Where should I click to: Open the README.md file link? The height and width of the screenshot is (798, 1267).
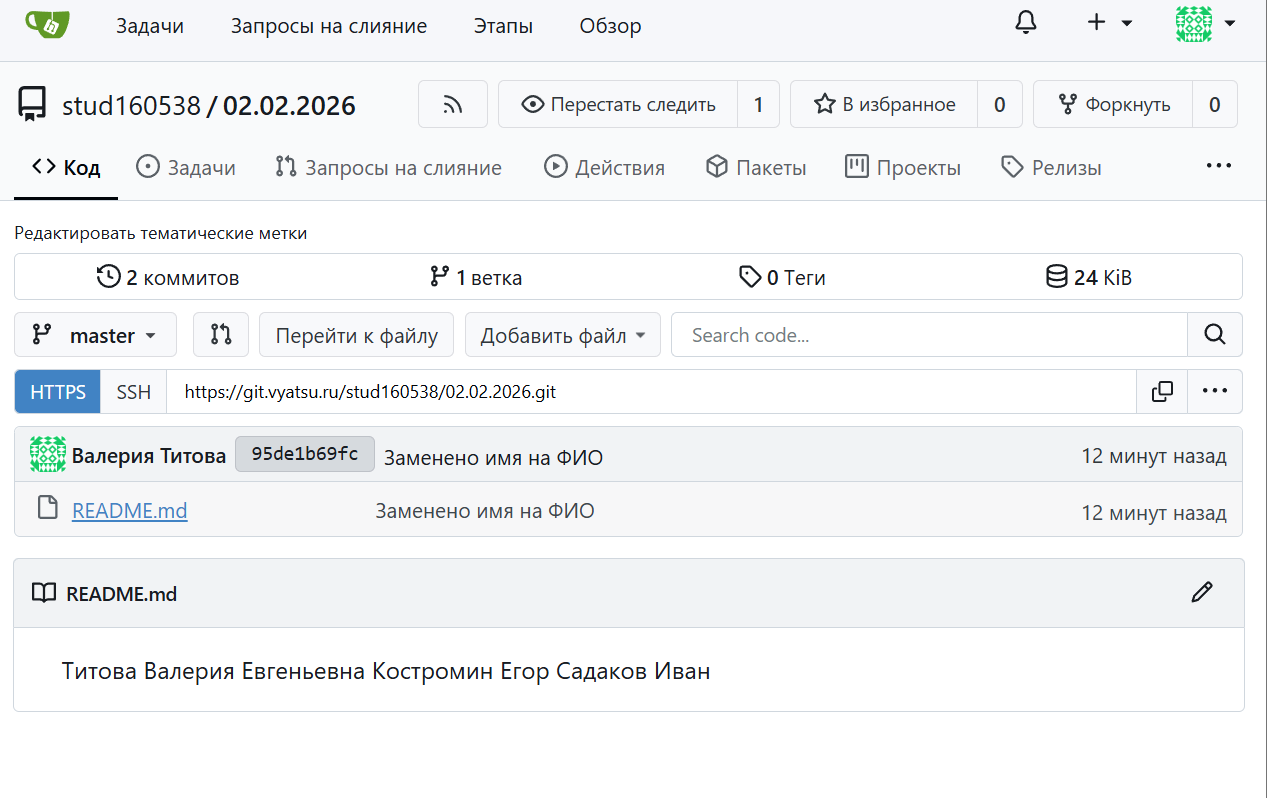129,511
